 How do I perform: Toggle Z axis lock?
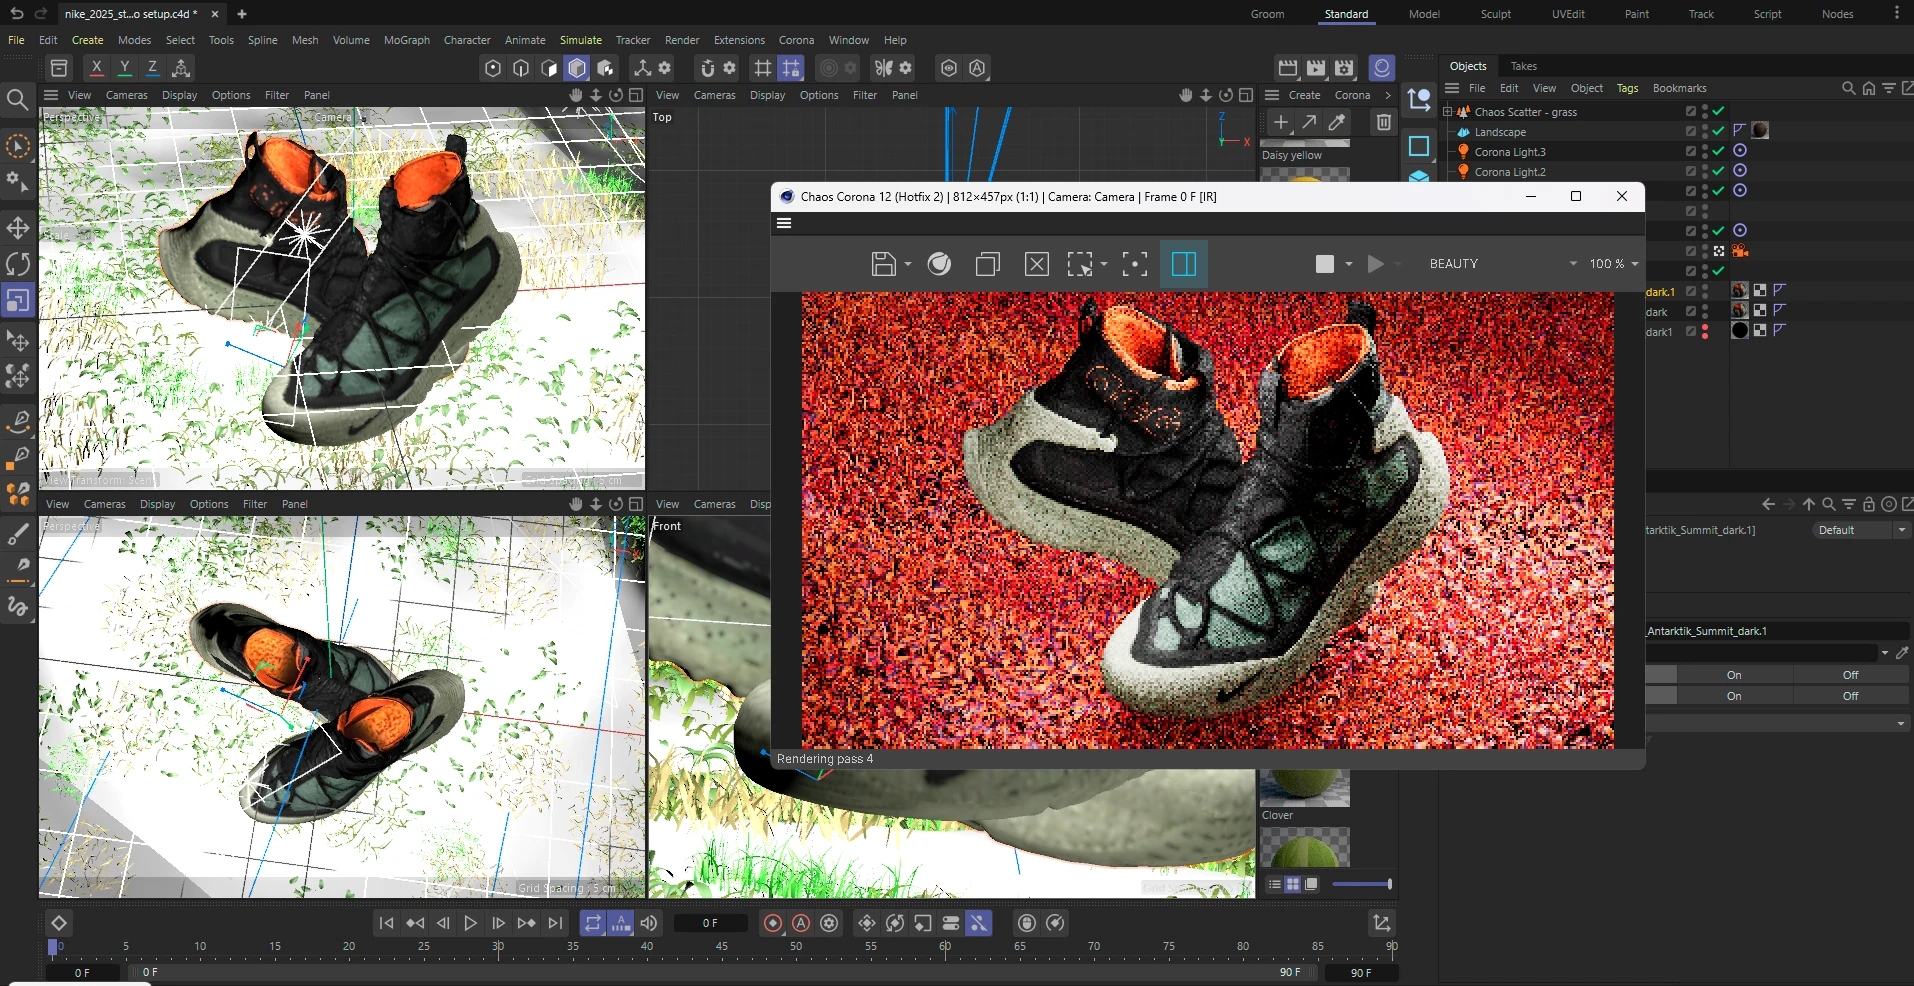152,68
